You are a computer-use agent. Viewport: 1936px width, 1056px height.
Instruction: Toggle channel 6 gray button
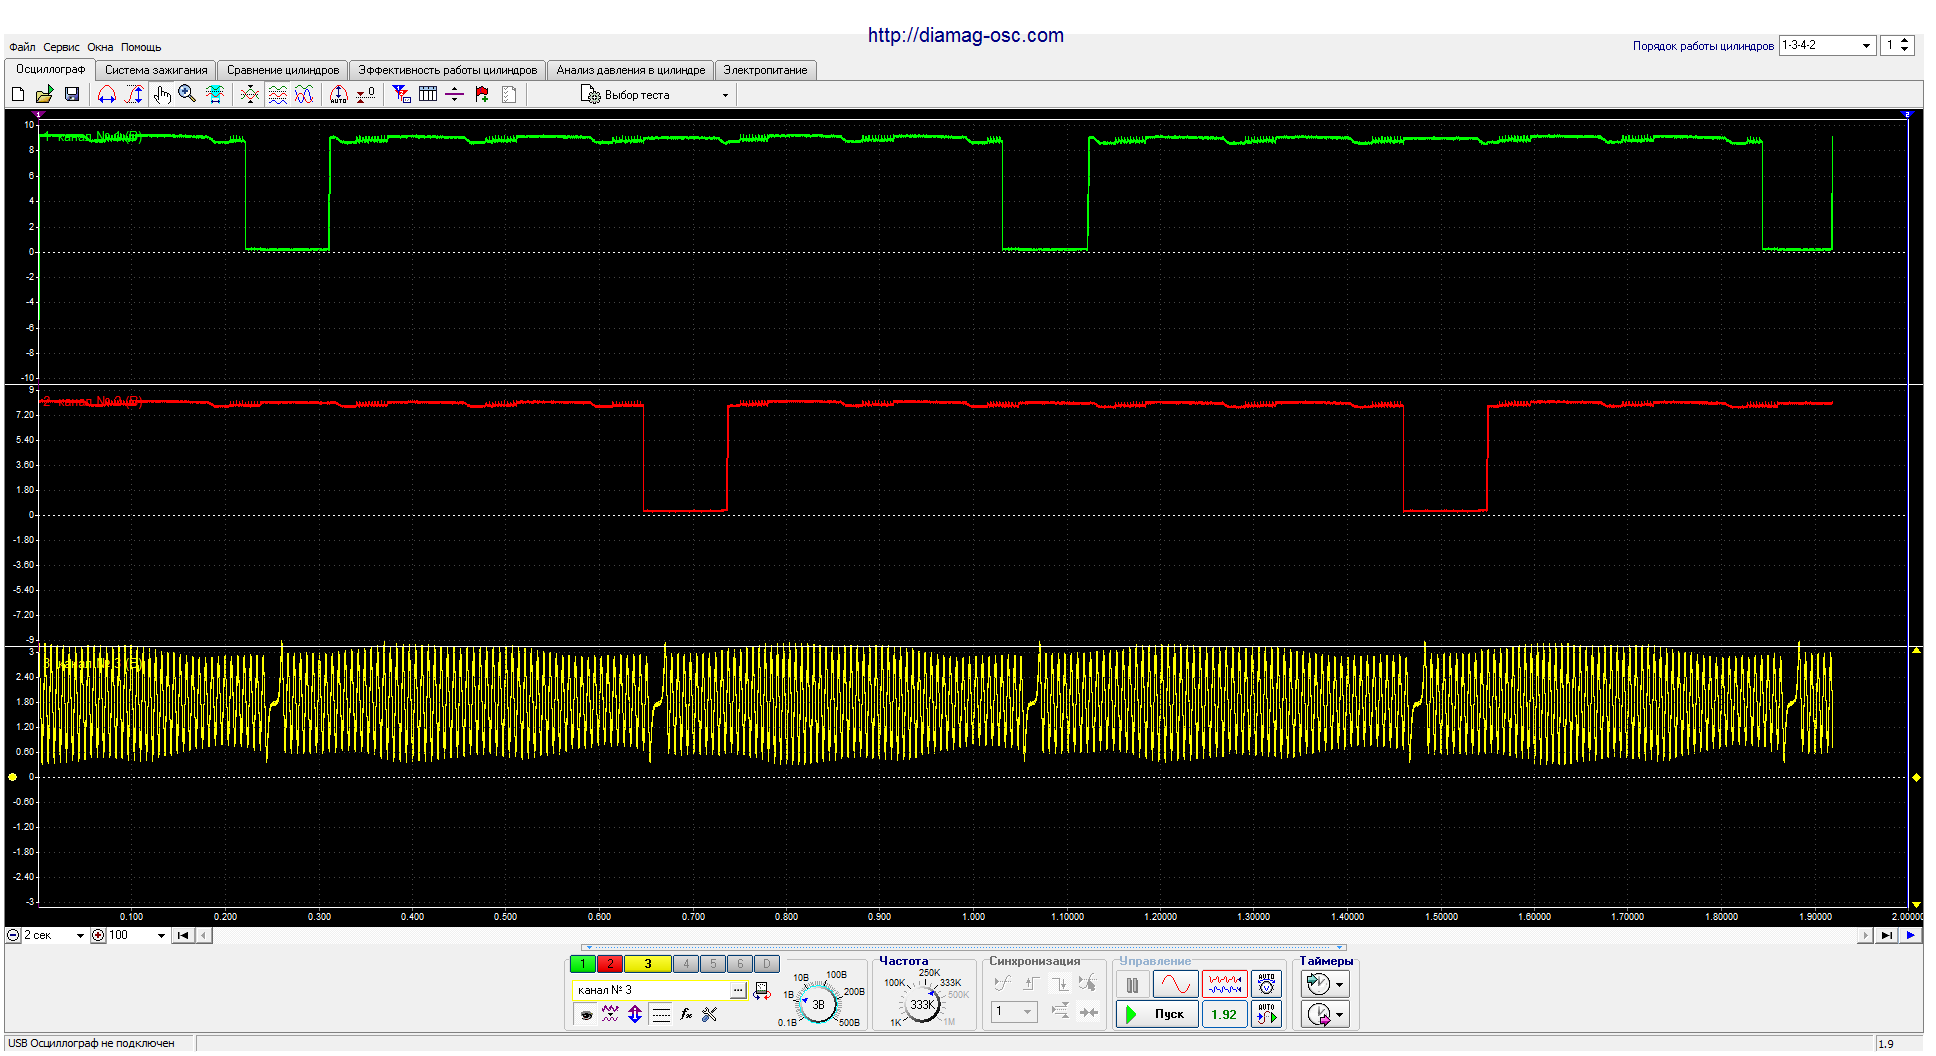740,964
